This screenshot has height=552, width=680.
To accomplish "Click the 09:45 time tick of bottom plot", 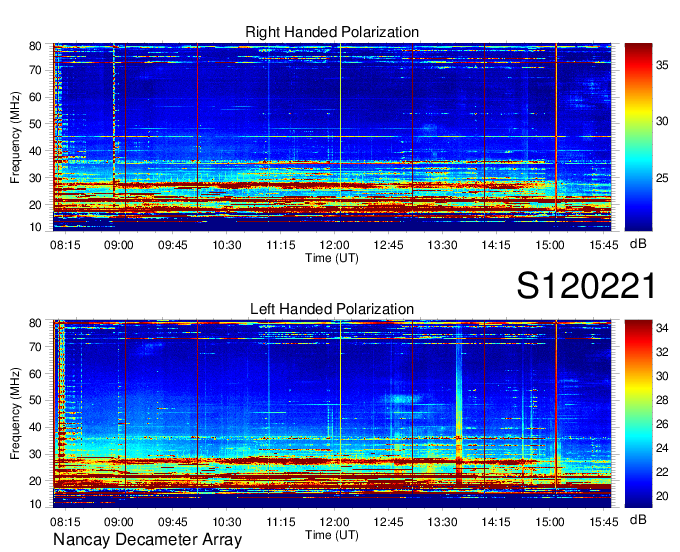I will (173, 522).
